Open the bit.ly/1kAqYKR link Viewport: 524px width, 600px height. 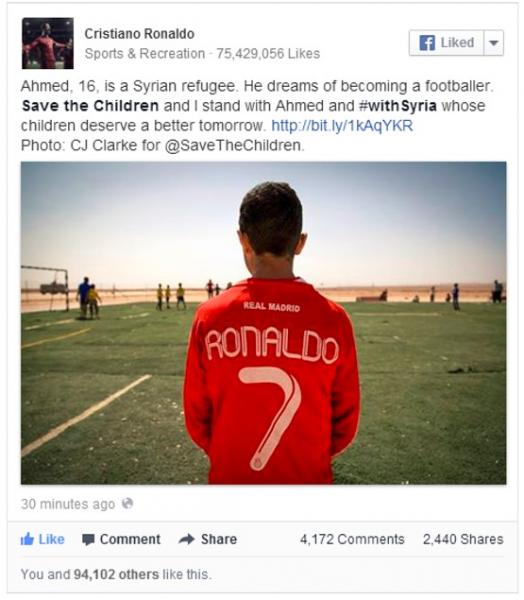pos(342,126)
